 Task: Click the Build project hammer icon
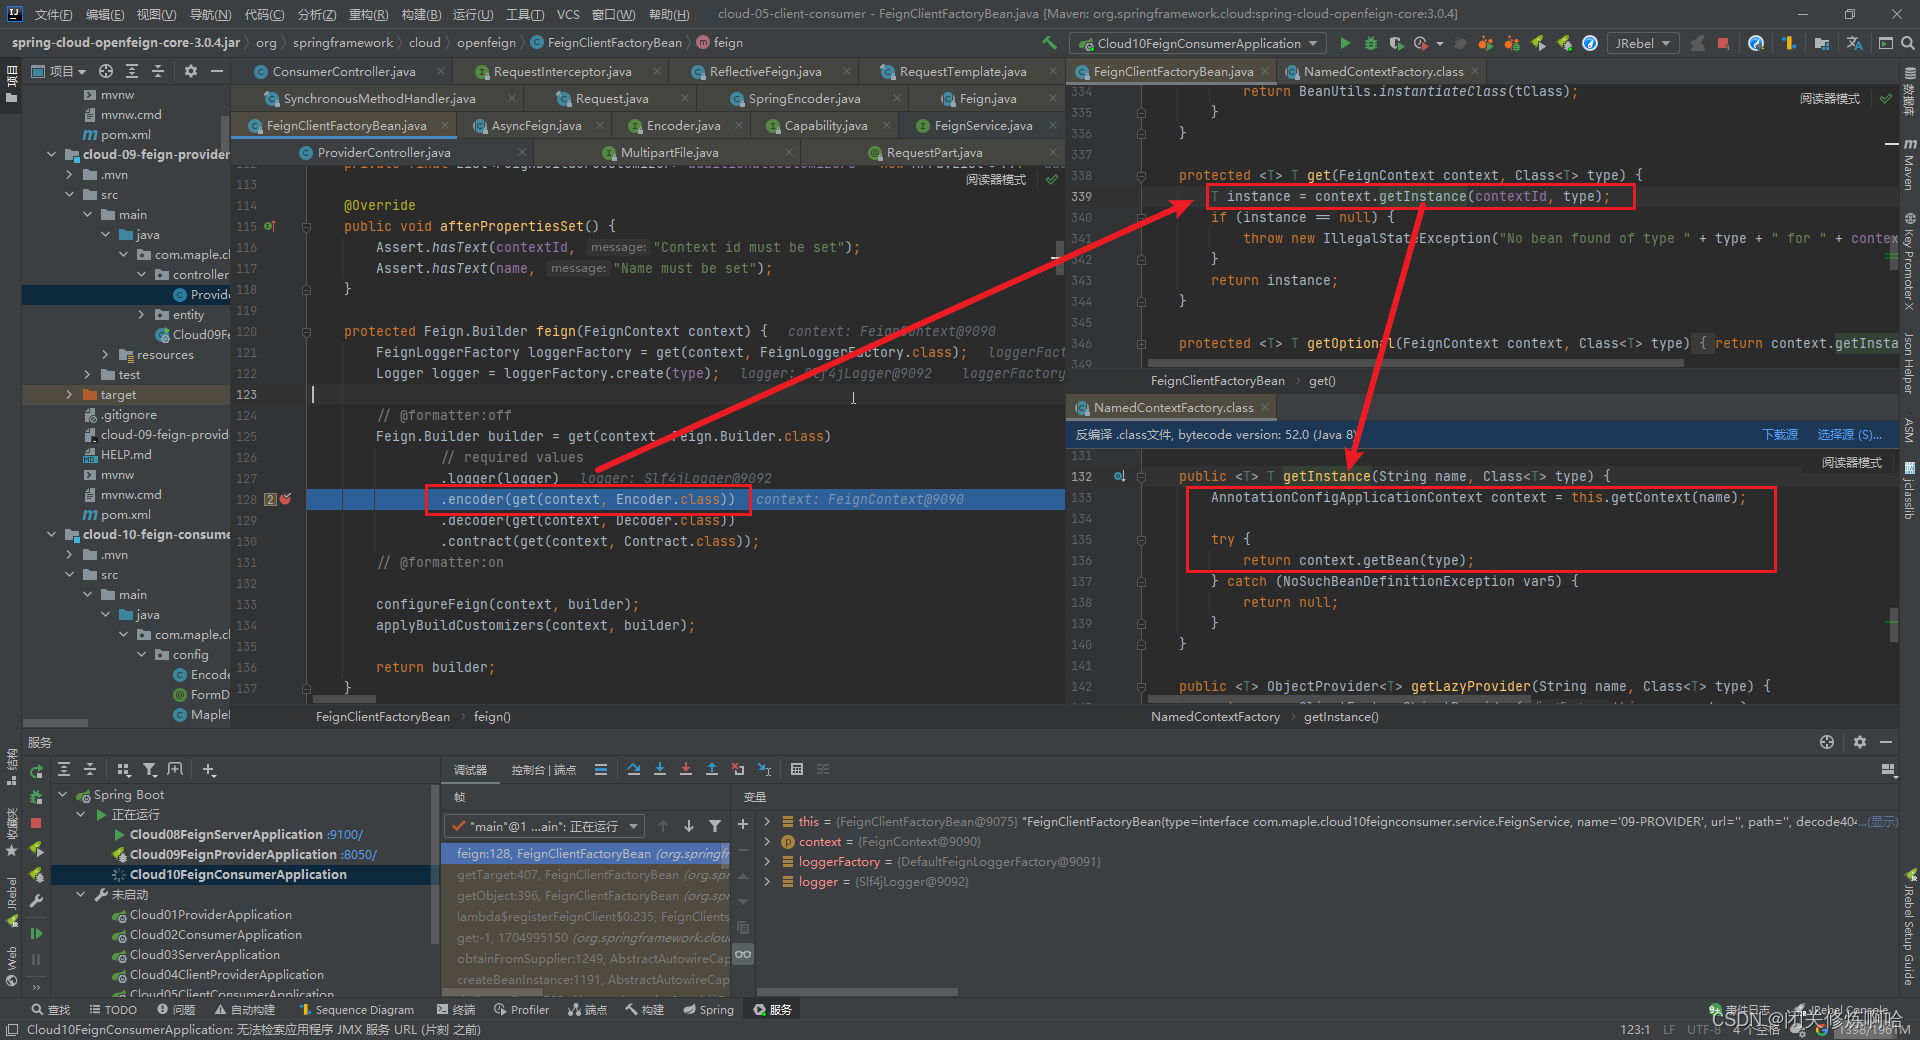tap(1049, 43)
